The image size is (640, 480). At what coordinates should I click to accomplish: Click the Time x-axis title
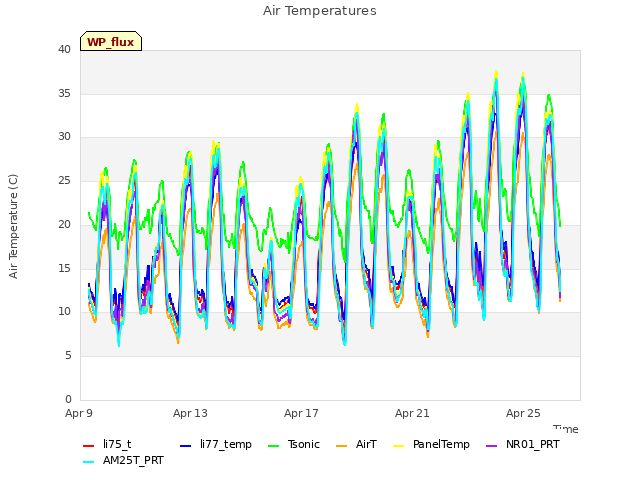pyautogui.click(x=566, y=429)
